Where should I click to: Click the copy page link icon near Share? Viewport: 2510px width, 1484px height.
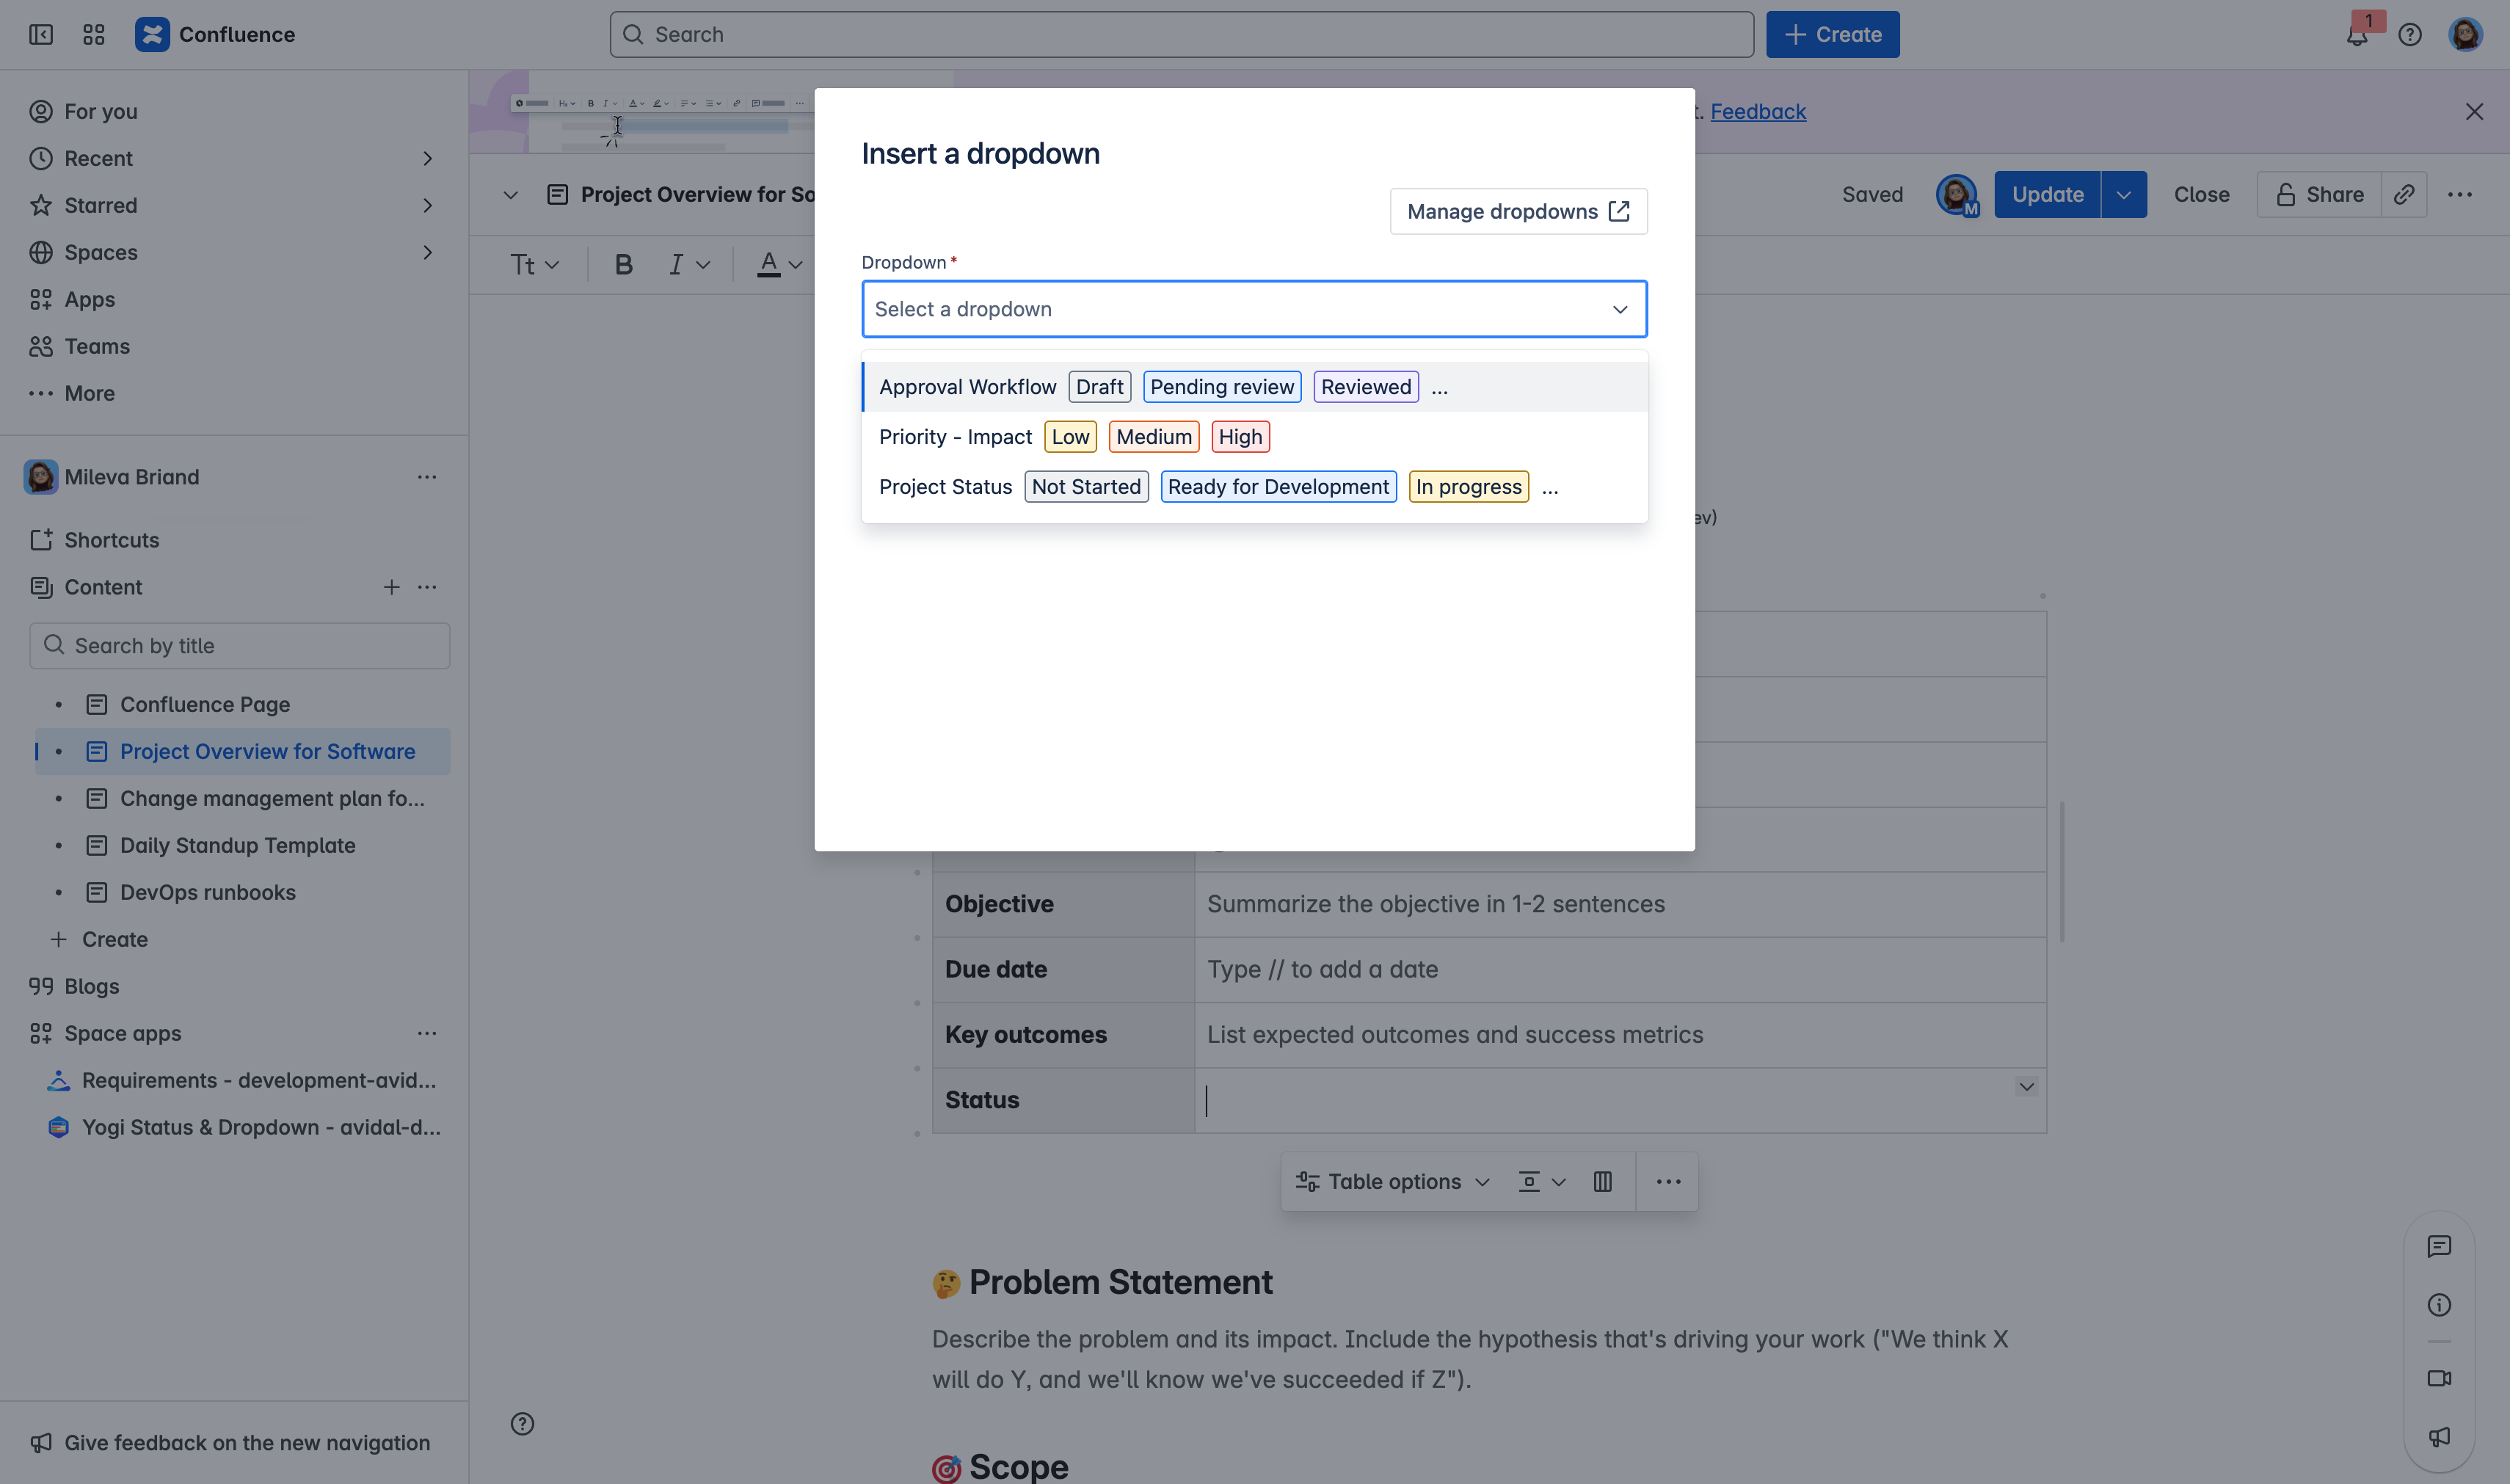click(x=2405, y=194)
